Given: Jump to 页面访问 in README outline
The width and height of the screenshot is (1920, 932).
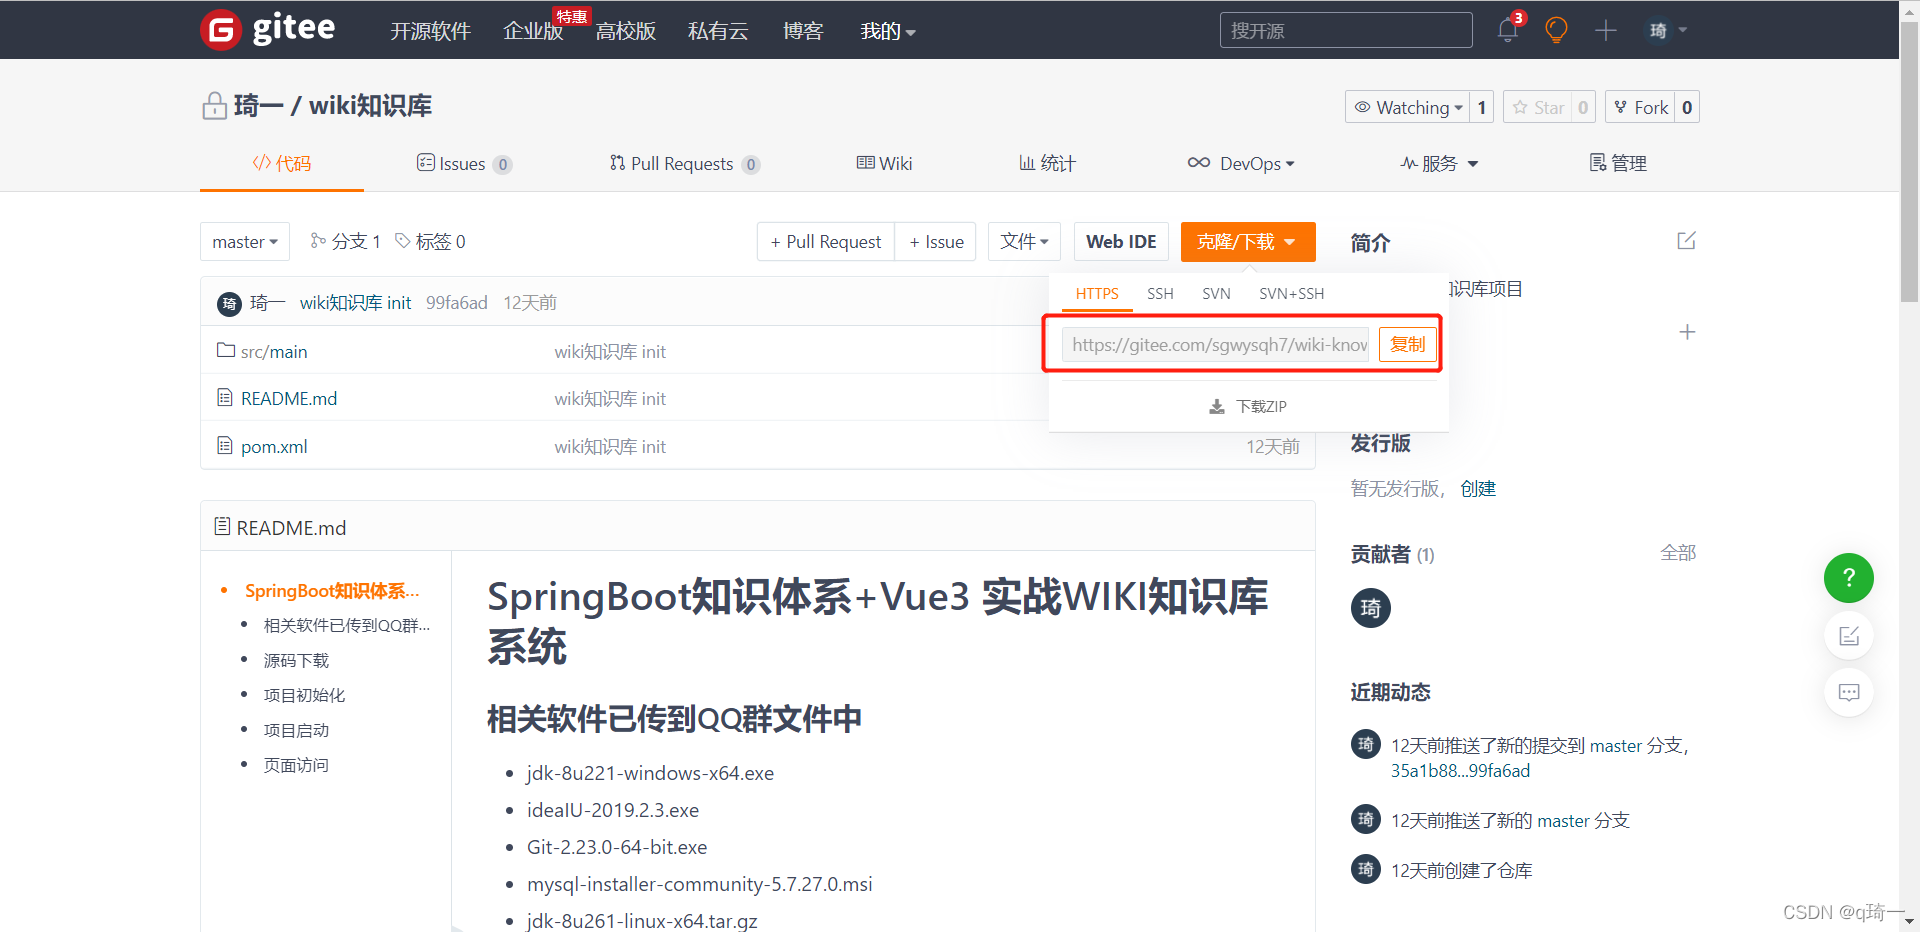Looking at the screenshot, I should pyautogui.click(x=296, y=765).
